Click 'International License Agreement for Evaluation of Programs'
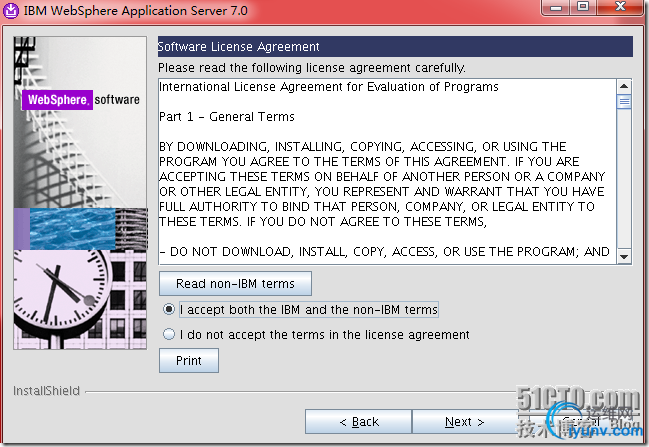Viewport: 649px width, 447px height. click(329, 87)
